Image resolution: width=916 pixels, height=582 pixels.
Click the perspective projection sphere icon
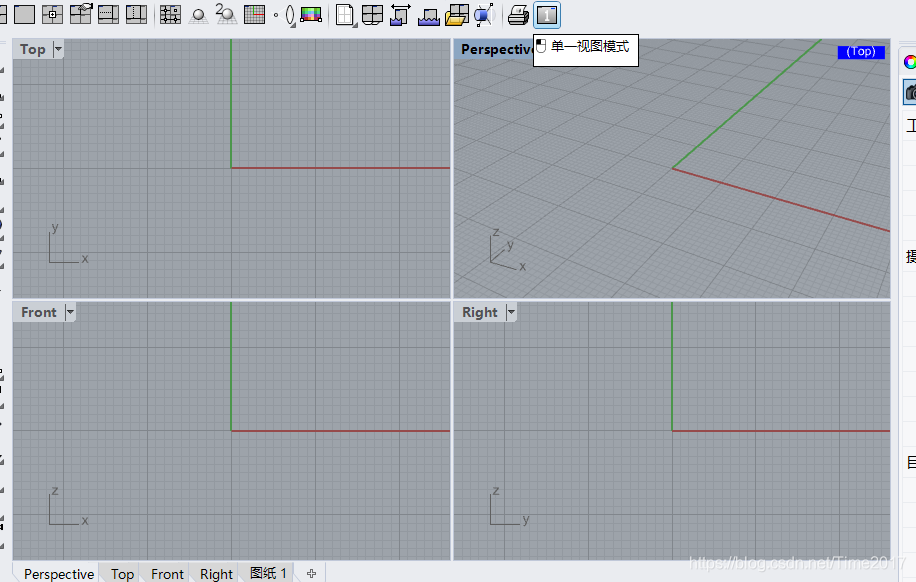[x=198, y=15]
